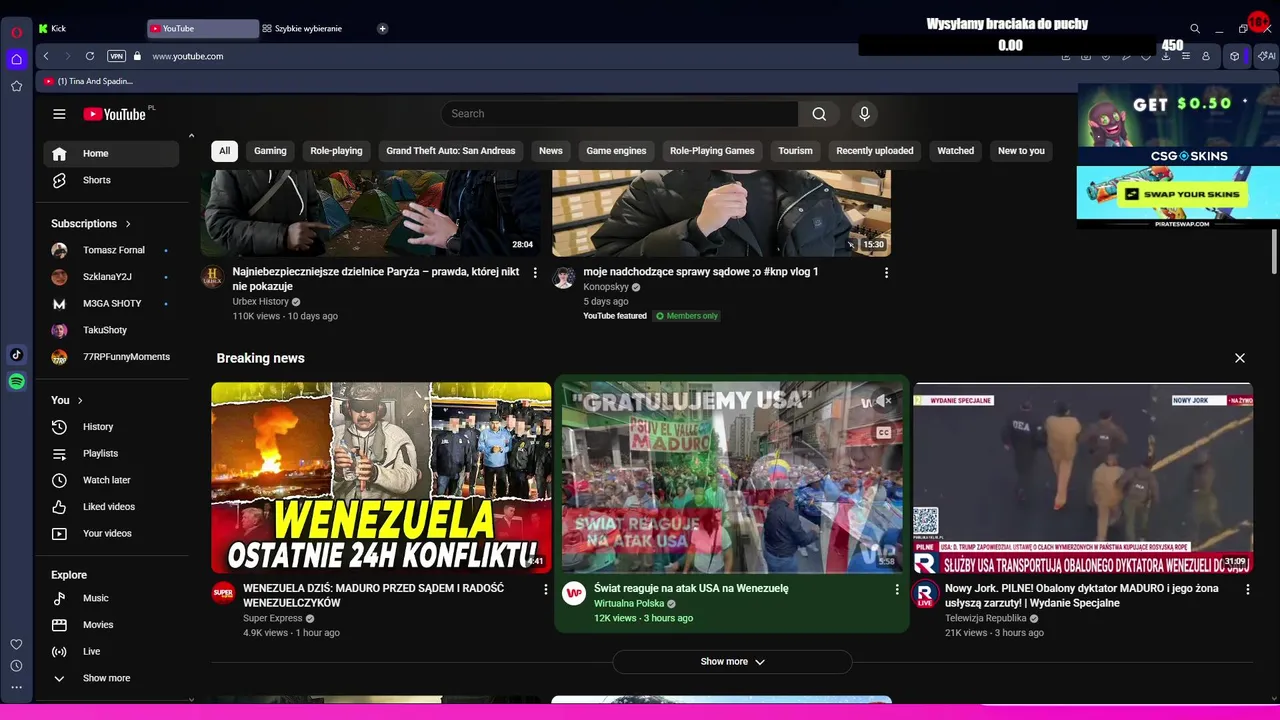Select the New to you chip
This screenshot has height=720, width=1280.
[x=1021, y=151]
